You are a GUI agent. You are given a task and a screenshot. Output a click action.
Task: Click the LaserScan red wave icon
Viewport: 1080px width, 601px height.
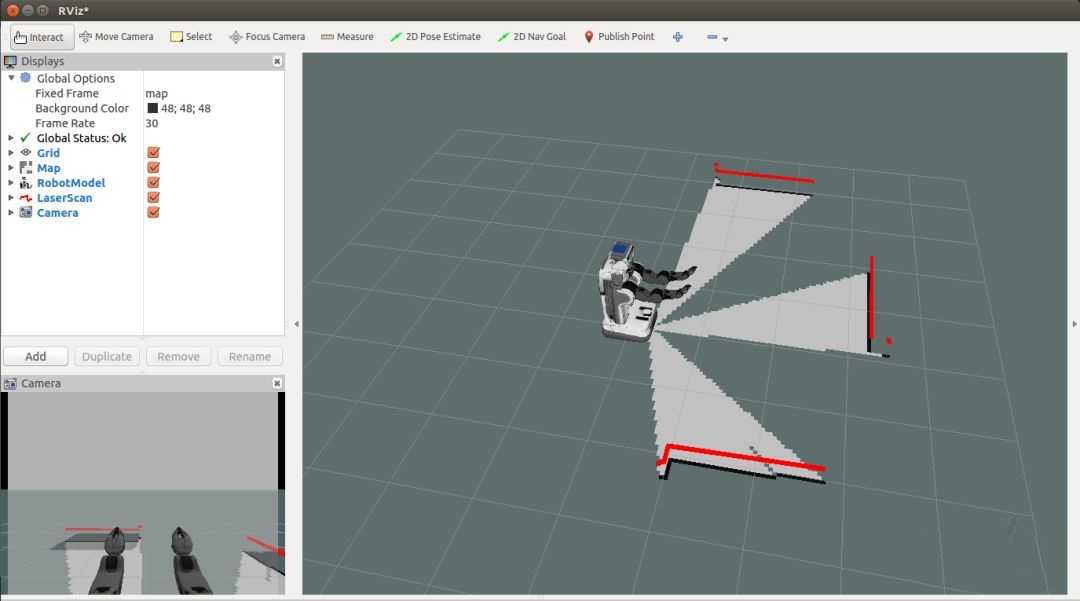point(25,198)
